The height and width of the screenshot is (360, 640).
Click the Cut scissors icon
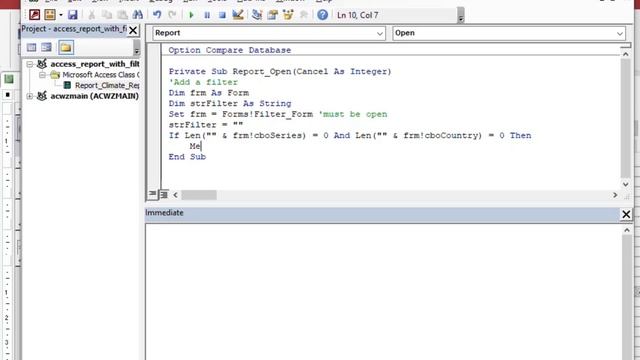click(92, 15)
